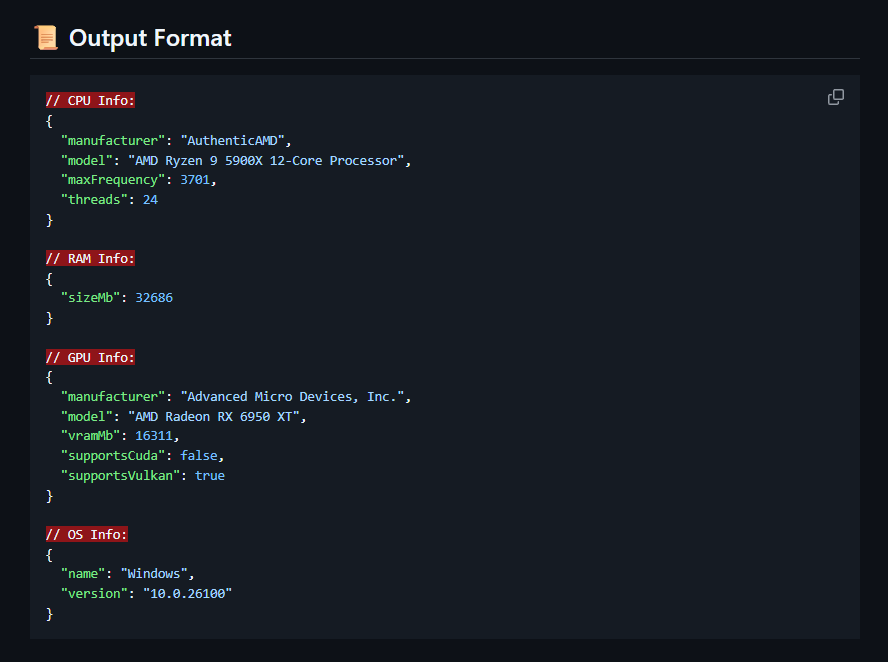Click the "// RAM Info:" comment line

coord(90,258)
